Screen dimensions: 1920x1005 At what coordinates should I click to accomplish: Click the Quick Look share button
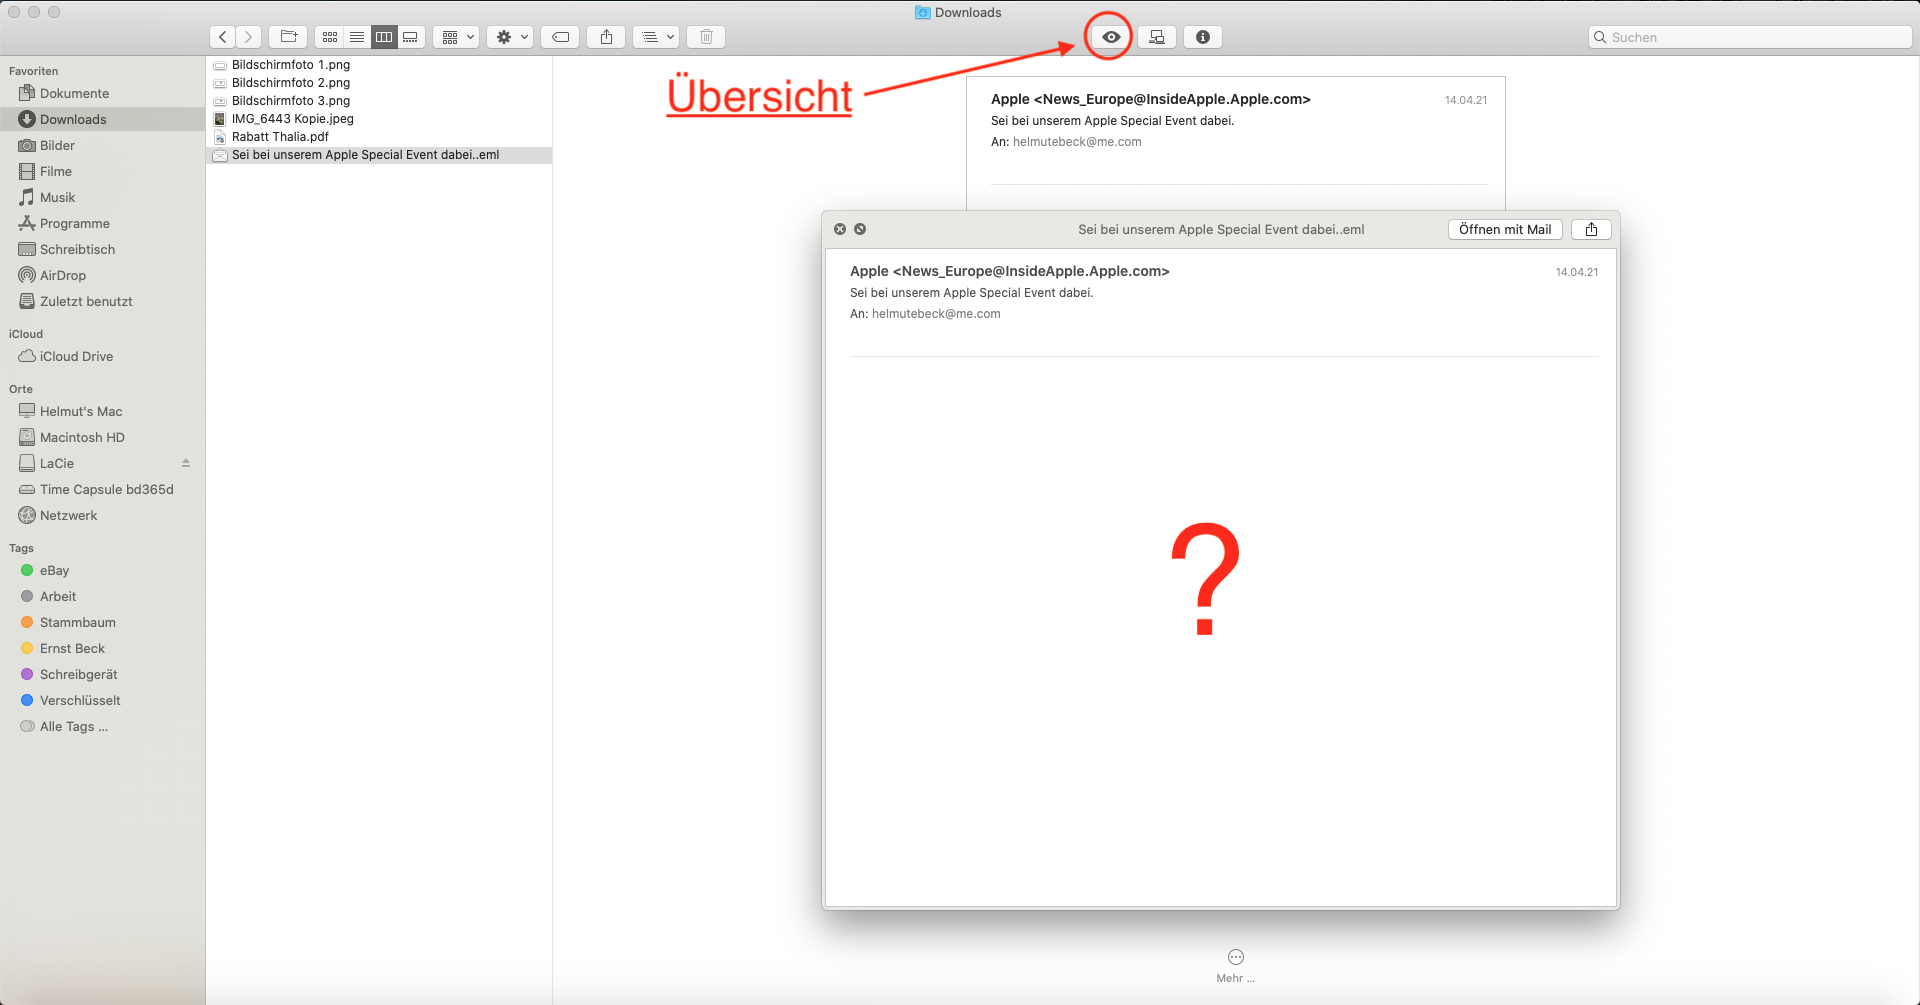(1591, 229)
